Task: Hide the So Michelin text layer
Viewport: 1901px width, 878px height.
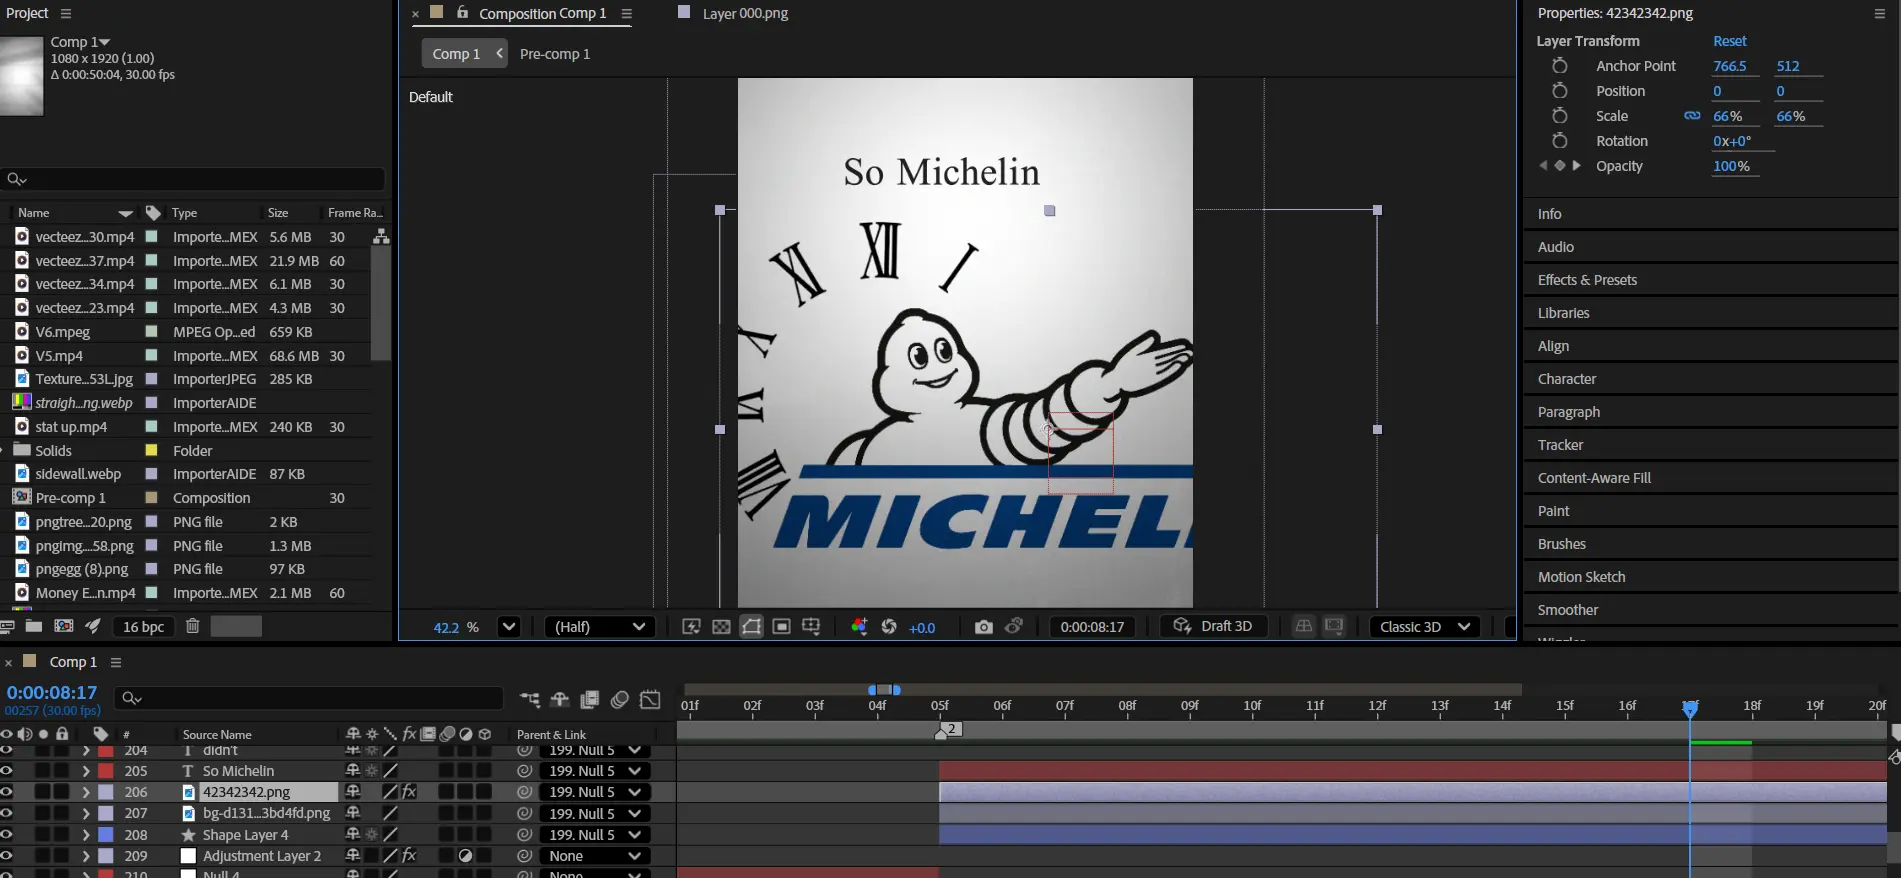Action: [x=7, y=771]
